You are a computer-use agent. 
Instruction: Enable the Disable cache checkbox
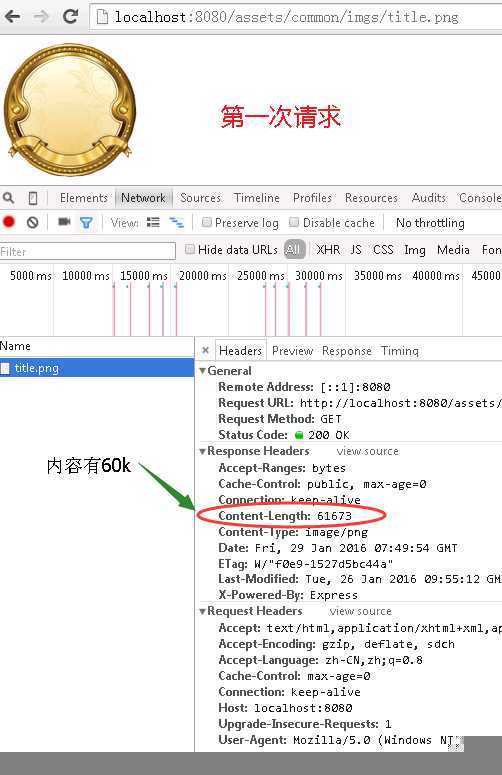coord(294,222)
